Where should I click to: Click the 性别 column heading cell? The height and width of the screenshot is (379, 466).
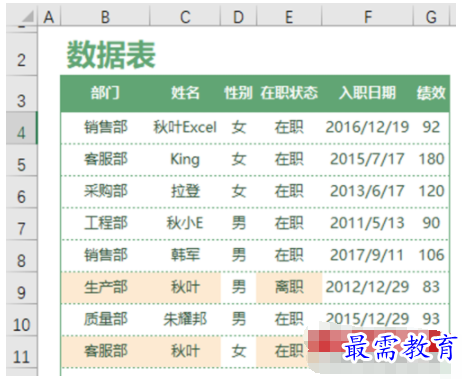point(238,93)
